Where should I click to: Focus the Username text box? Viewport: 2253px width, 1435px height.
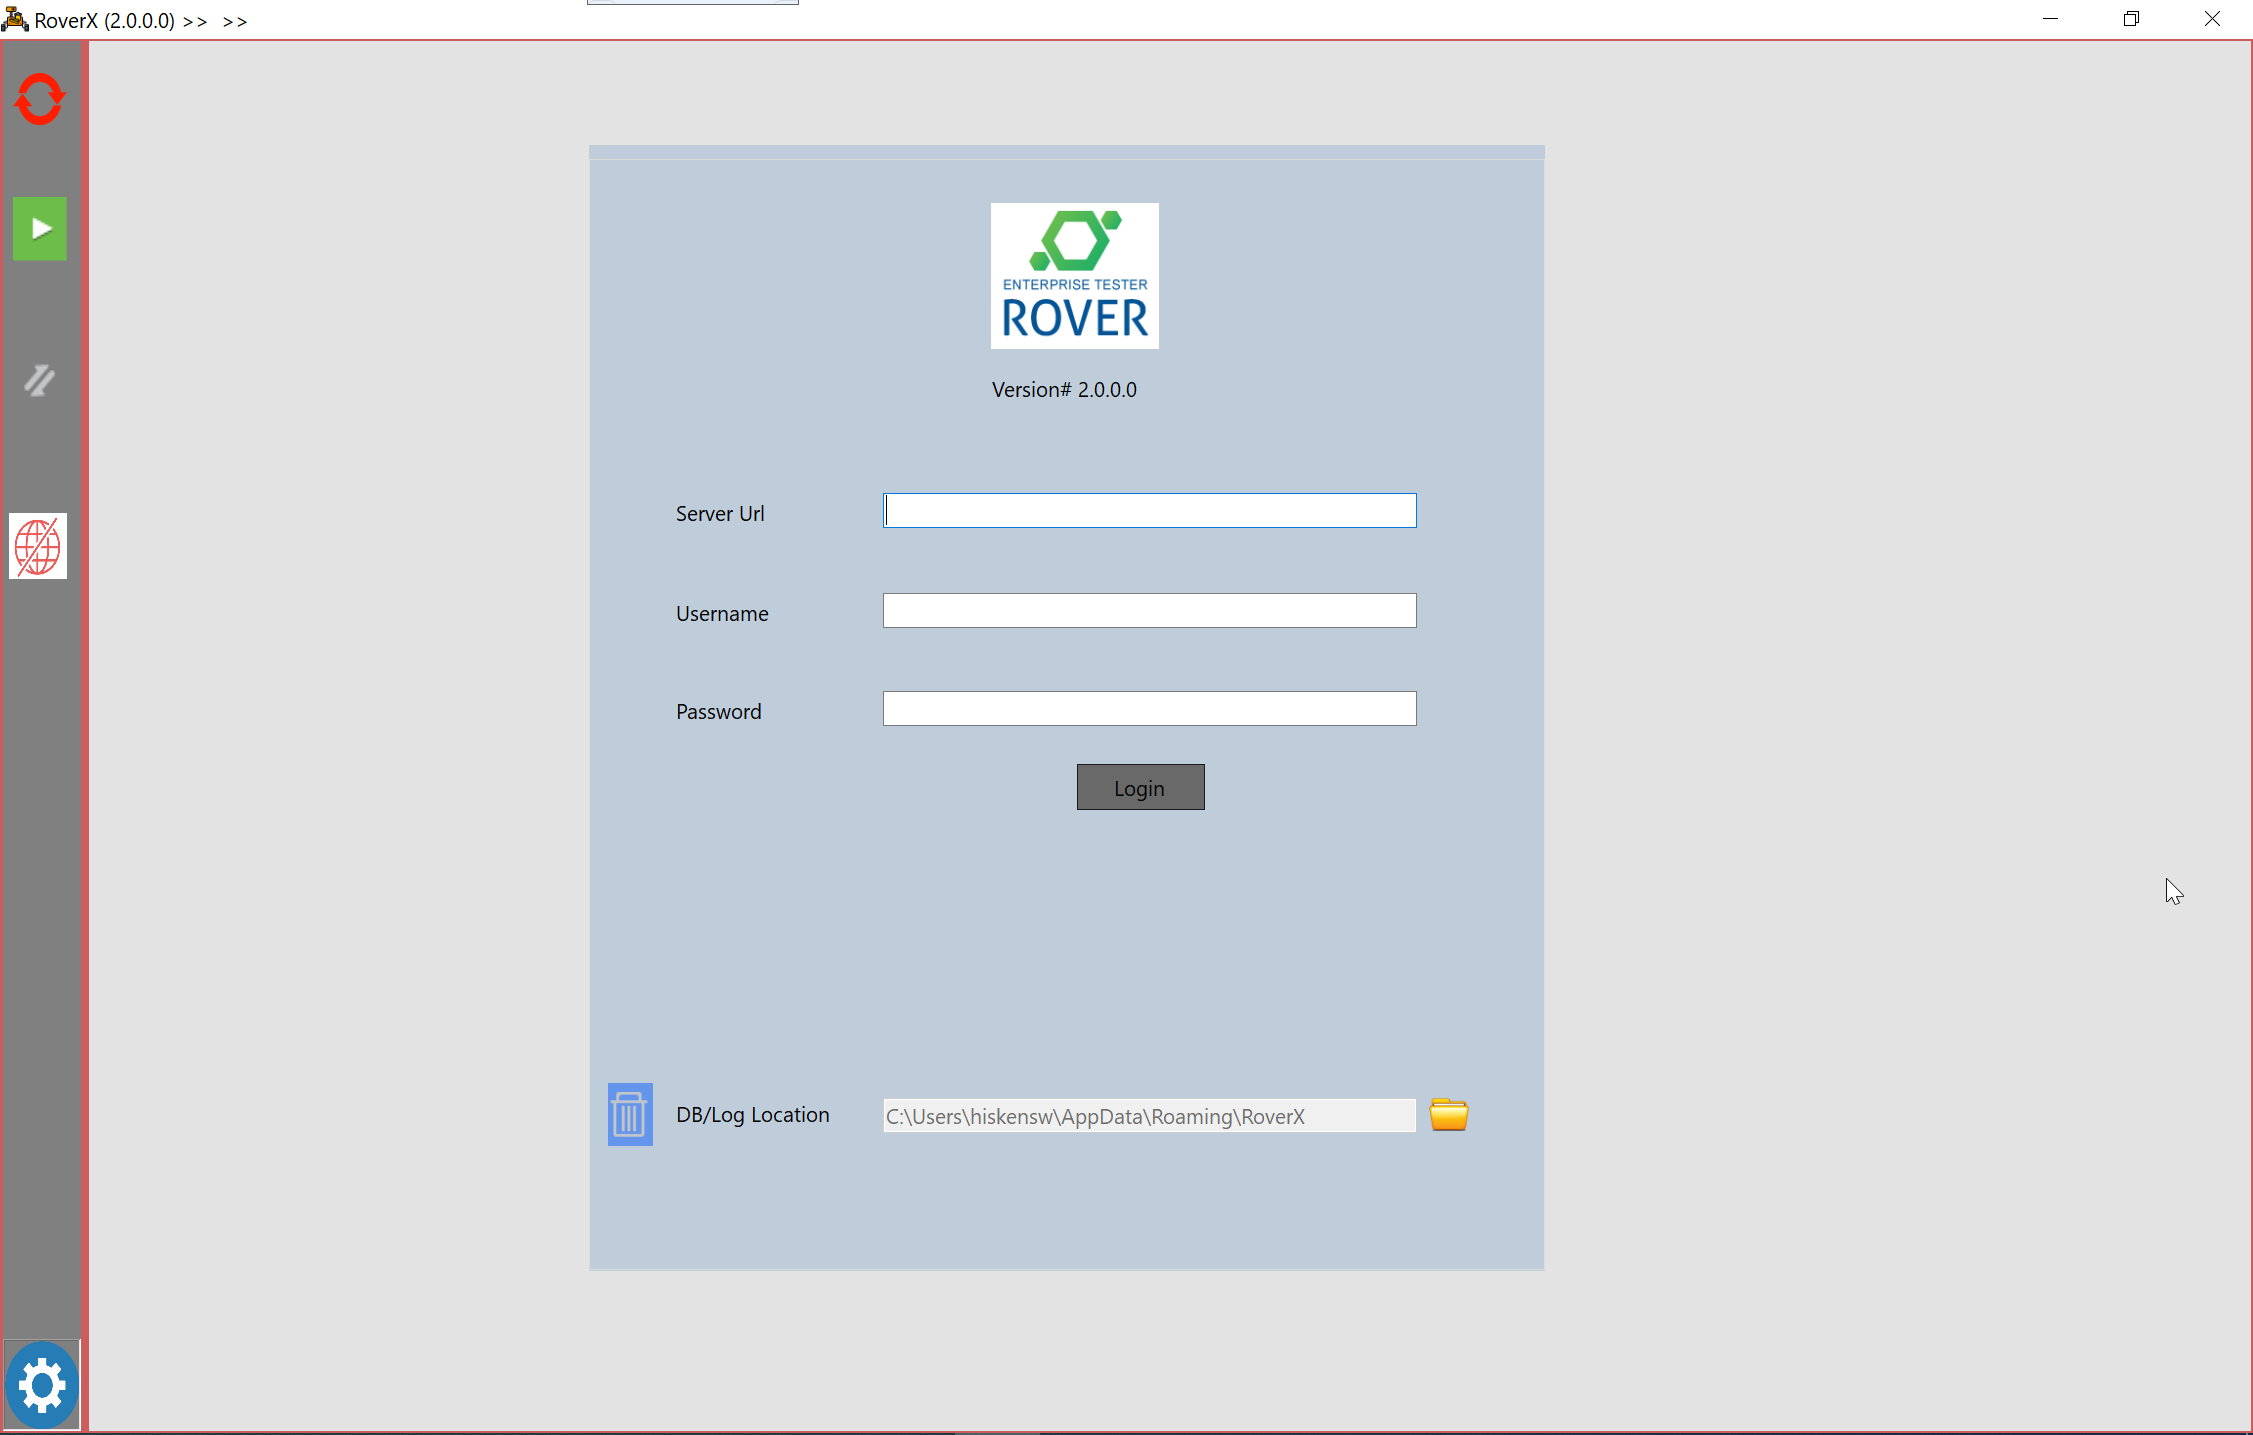[1149, 611]
